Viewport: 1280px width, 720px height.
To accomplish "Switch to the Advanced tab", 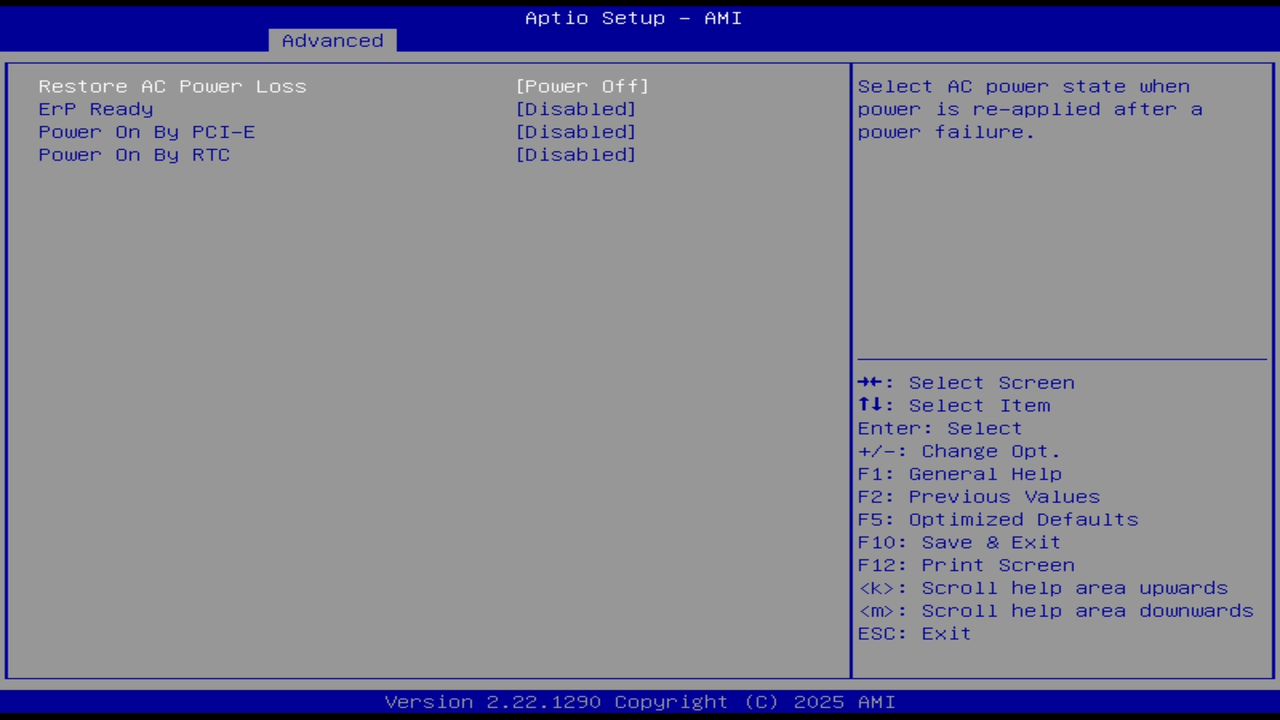I will click(x=331, y=40).
